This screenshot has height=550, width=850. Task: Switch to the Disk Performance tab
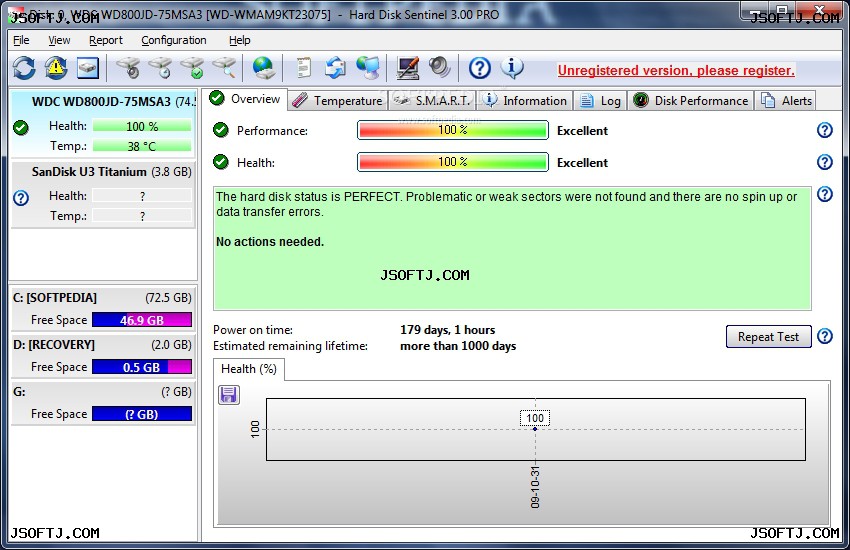click(691, 101)
